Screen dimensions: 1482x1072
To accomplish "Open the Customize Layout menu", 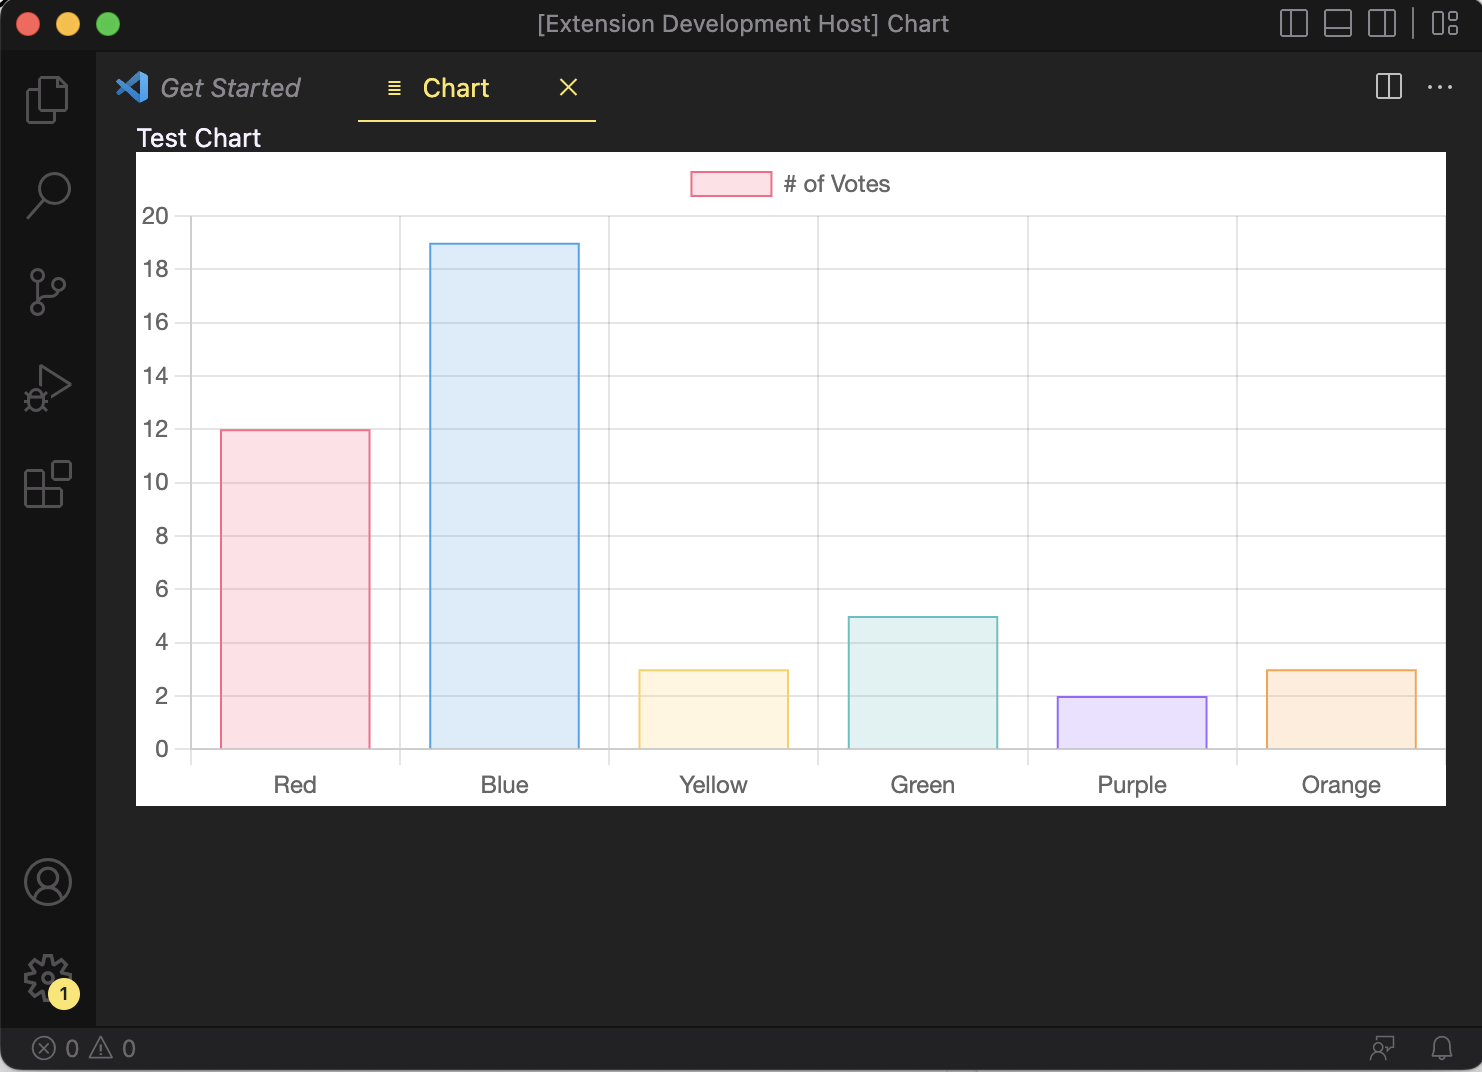I will [x=1445, y=23].
